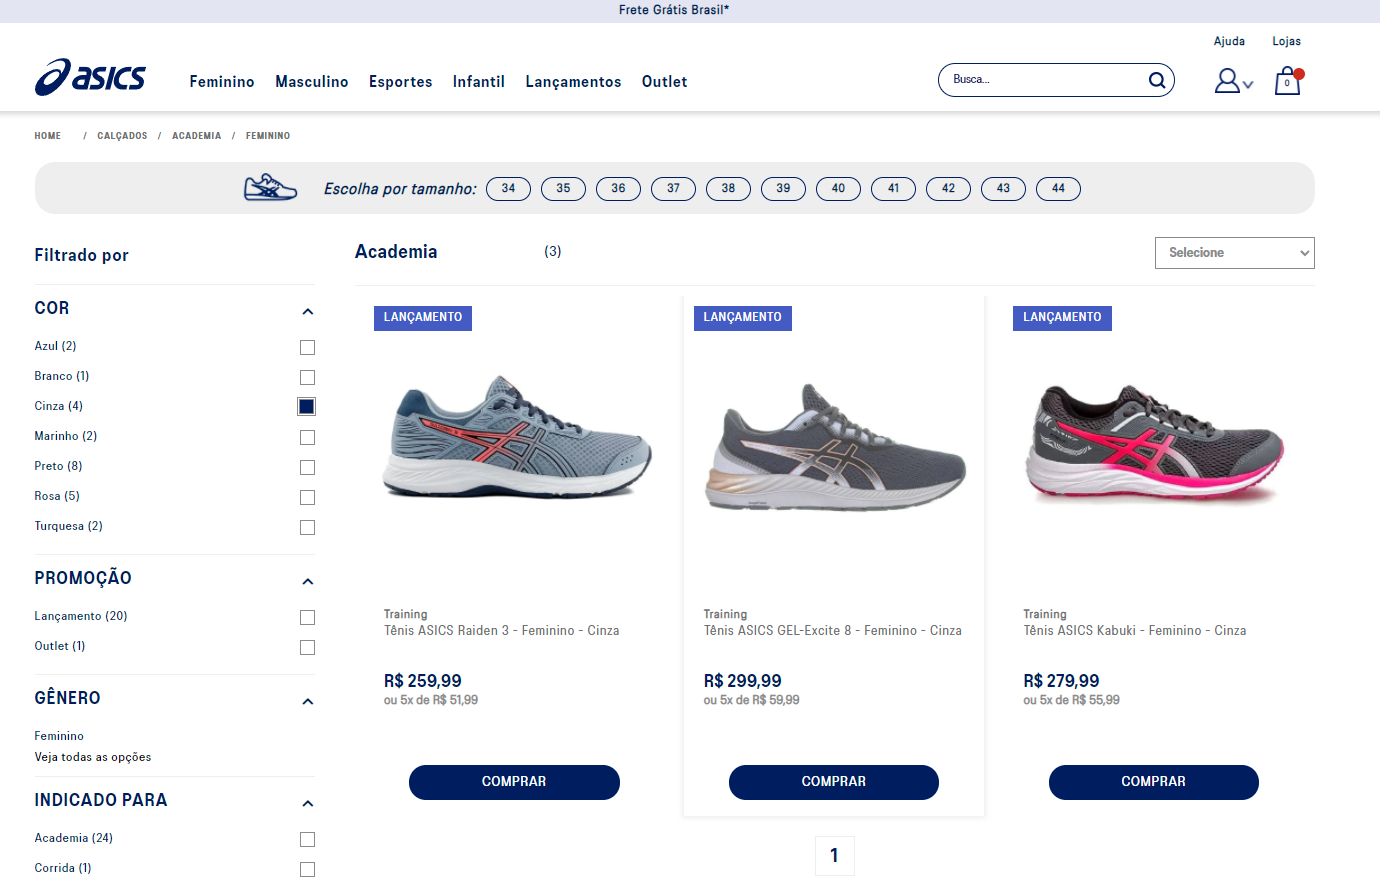The image size is (1380, 883).
Task: Check the Corrida filter checkbox
Action: click(x=307, y=869)
